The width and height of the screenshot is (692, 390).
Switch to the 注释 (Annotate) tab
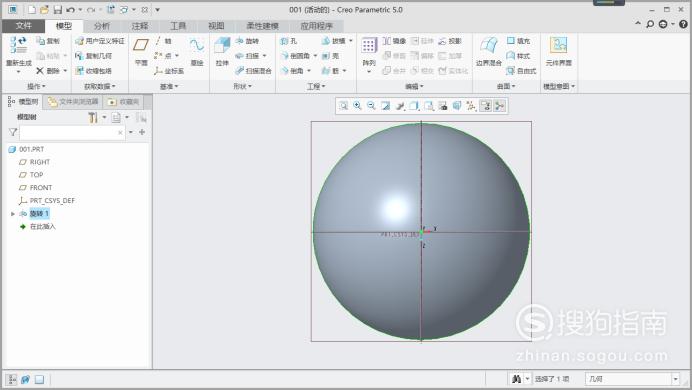click(140, 26)
